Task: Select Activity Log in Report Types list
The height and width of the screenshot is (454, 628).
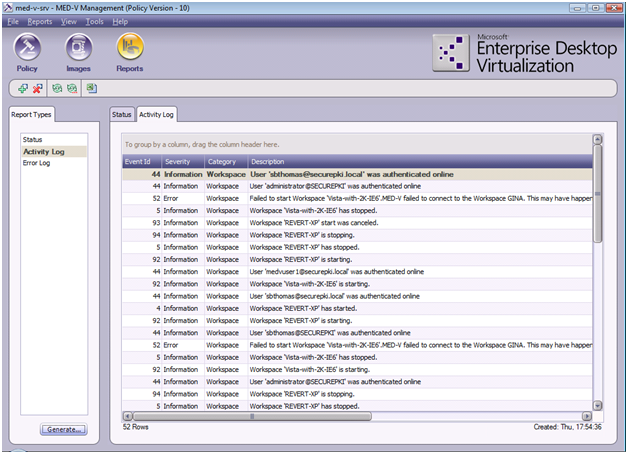Action: coord(54,151)
